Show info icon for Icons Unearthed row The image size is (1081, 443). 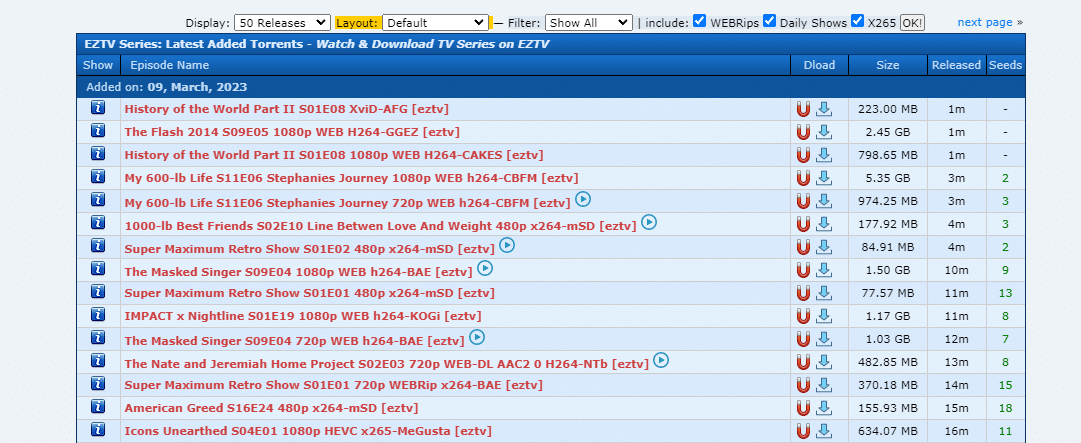pyautogui.click(x=98, y=429)
